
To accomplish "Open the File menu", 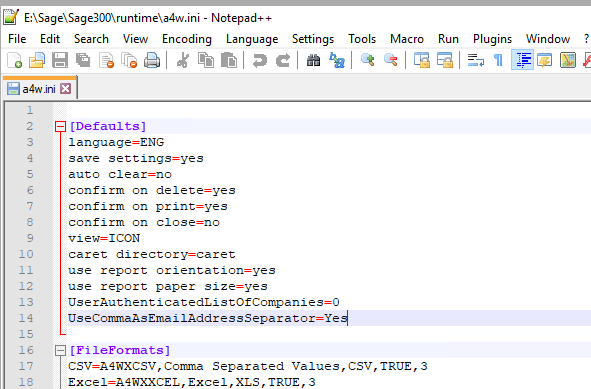I will [17, 39].
